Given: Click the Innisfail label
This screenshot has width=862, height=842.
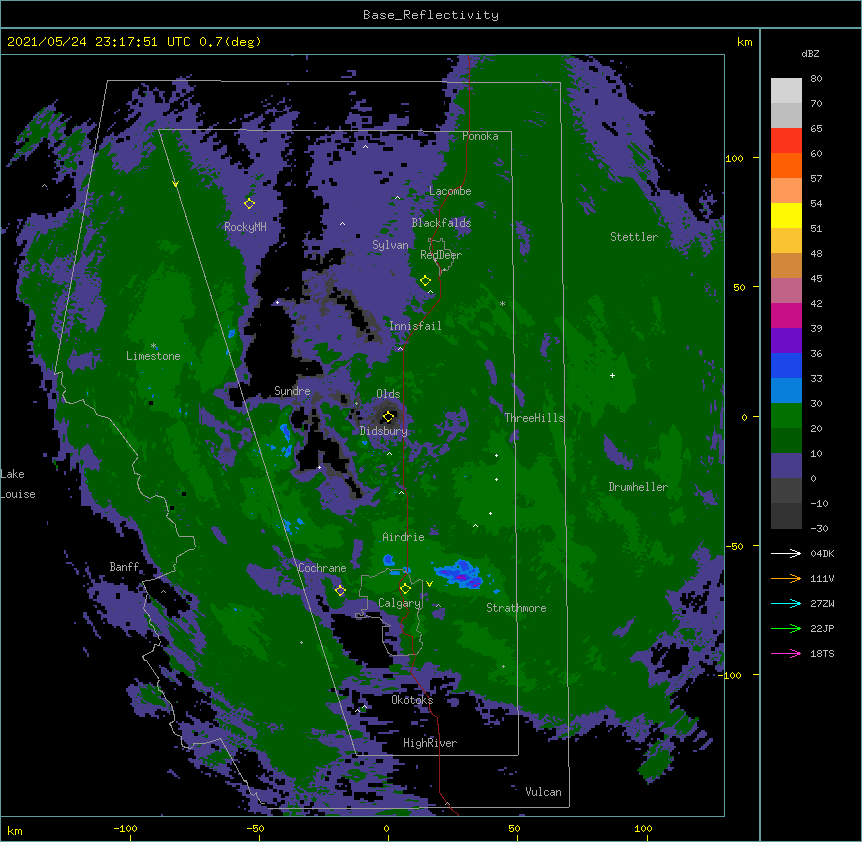Looking at the screenshot, I should coord(415,326).
